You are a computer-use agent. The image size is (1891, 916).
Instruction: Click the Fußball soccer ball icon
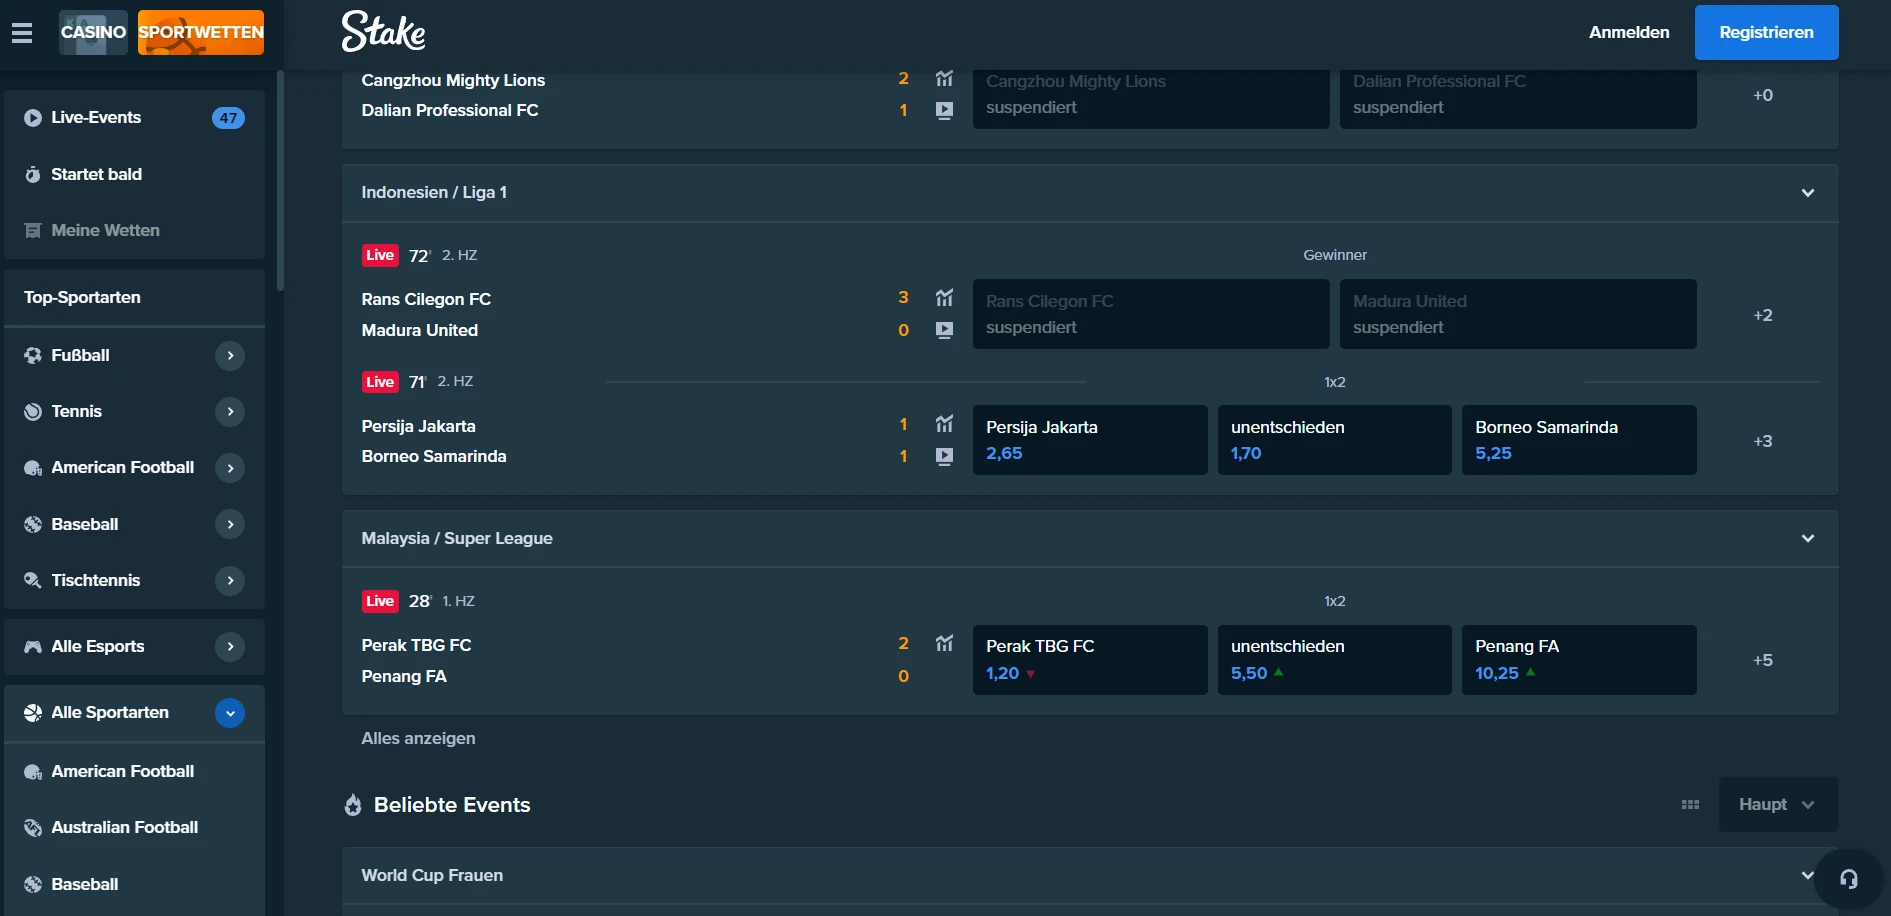pyautogui.click(x=33, y=355)
